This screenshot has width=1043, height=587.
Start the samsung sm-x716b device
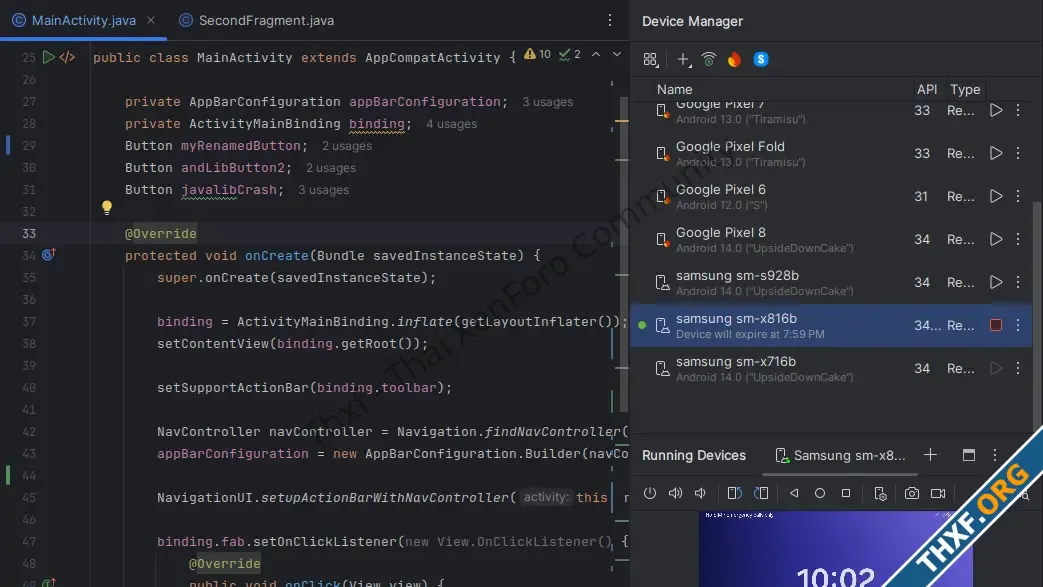(x=996, y=368)
